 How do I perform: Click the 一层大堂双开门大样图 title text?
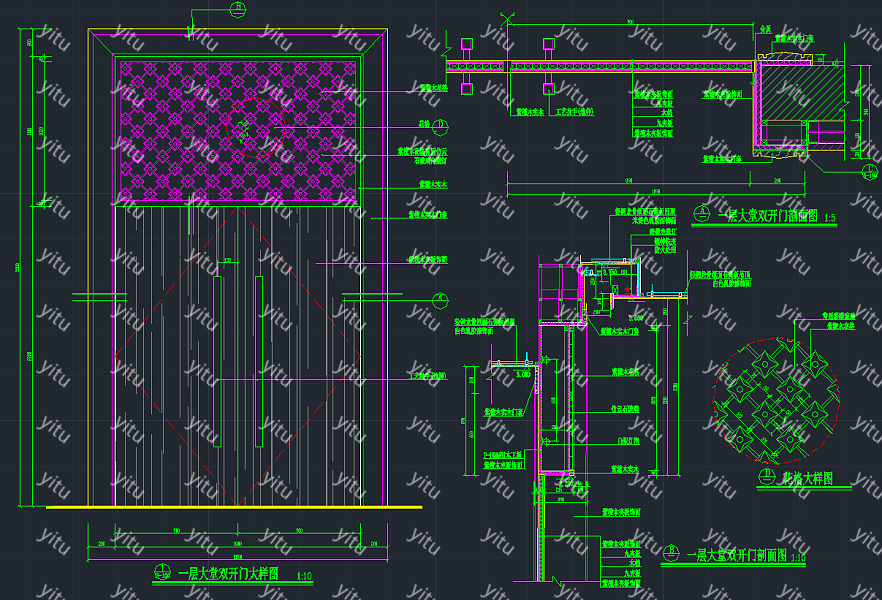(228, 574)
